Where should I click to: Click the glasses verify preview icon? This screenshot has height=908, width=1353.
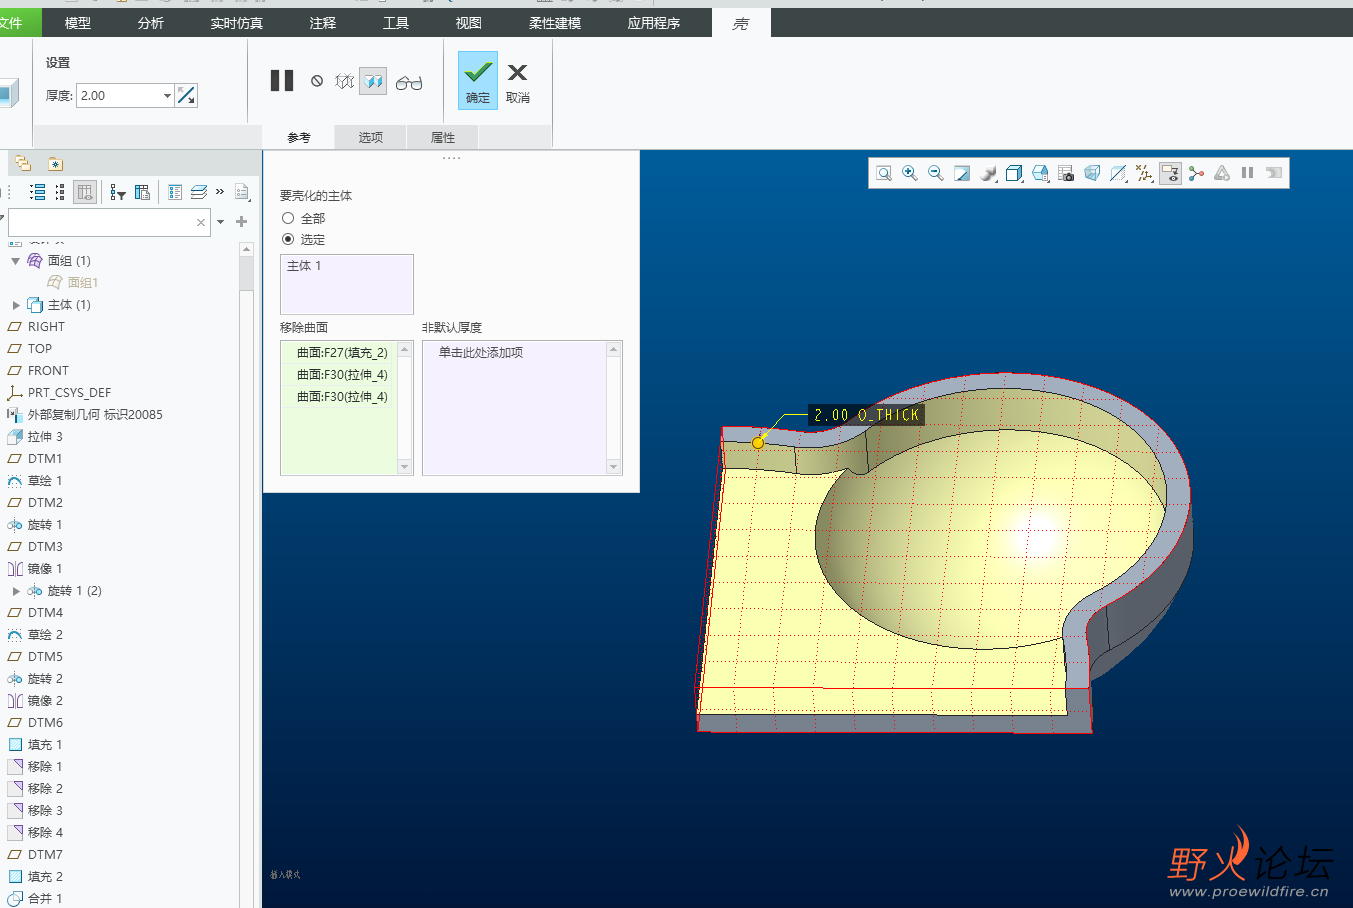pos(409,82)
